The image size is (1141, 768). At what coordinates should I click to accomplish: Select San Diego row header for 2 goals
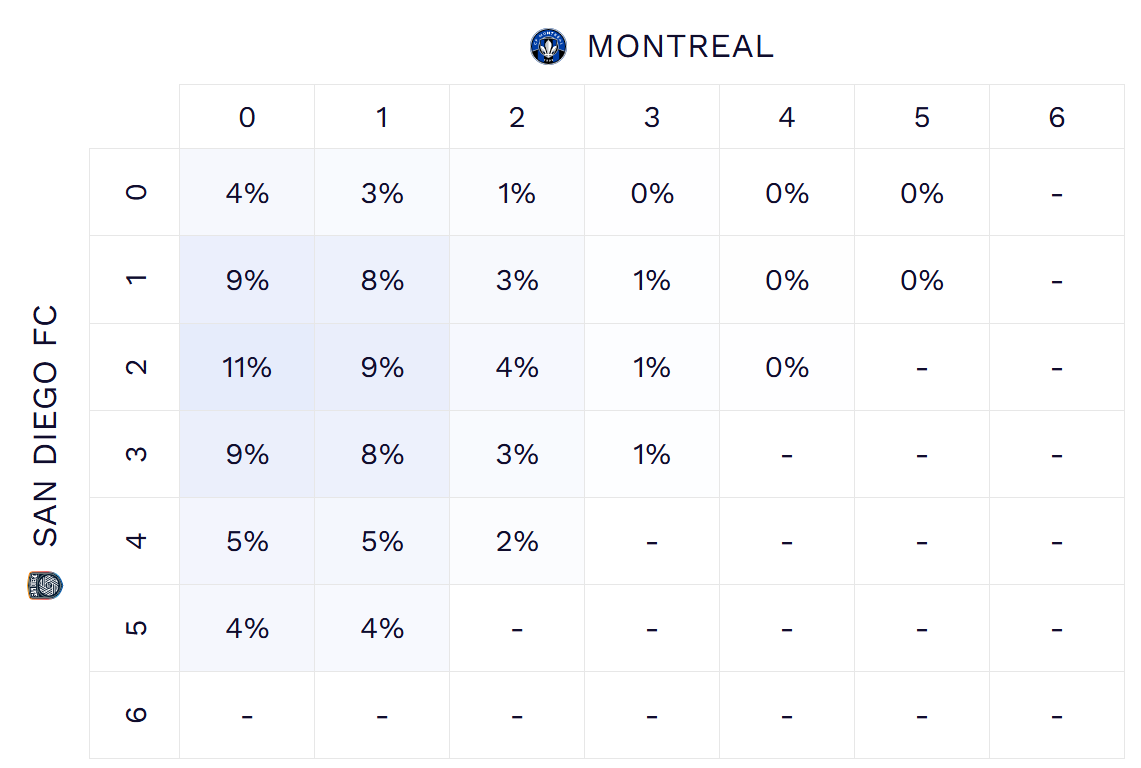coord(136,367)
